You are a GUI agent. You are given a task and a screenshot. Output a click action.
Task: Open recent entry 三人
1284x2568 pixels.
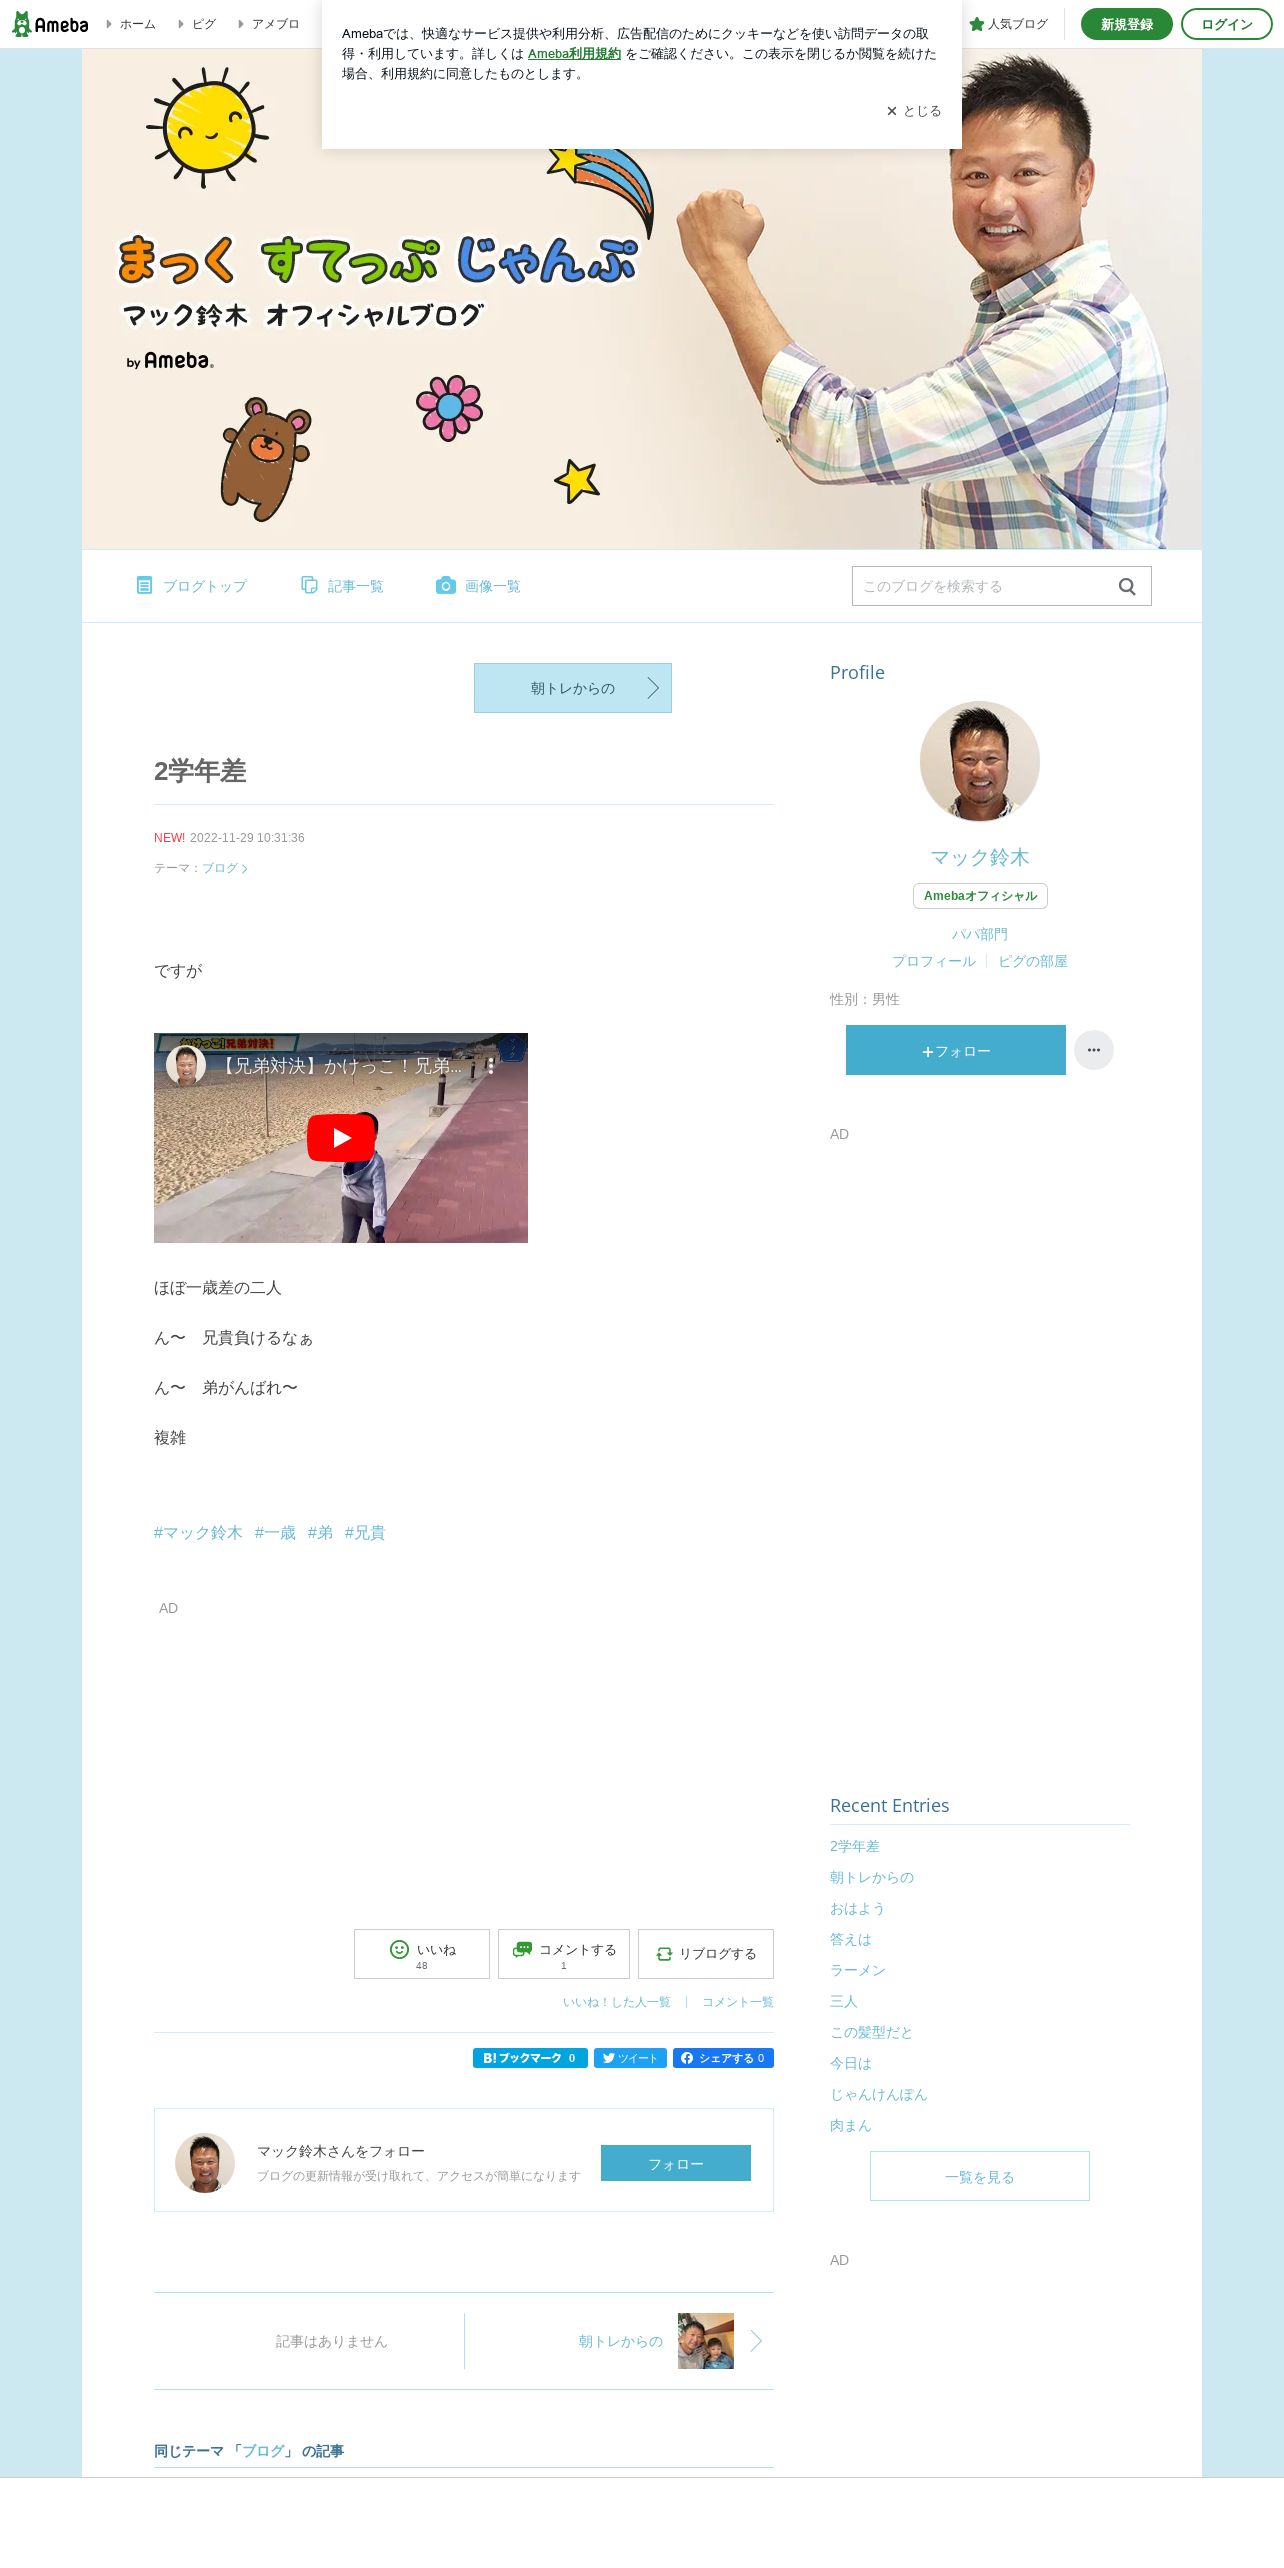pos(844,2001)
